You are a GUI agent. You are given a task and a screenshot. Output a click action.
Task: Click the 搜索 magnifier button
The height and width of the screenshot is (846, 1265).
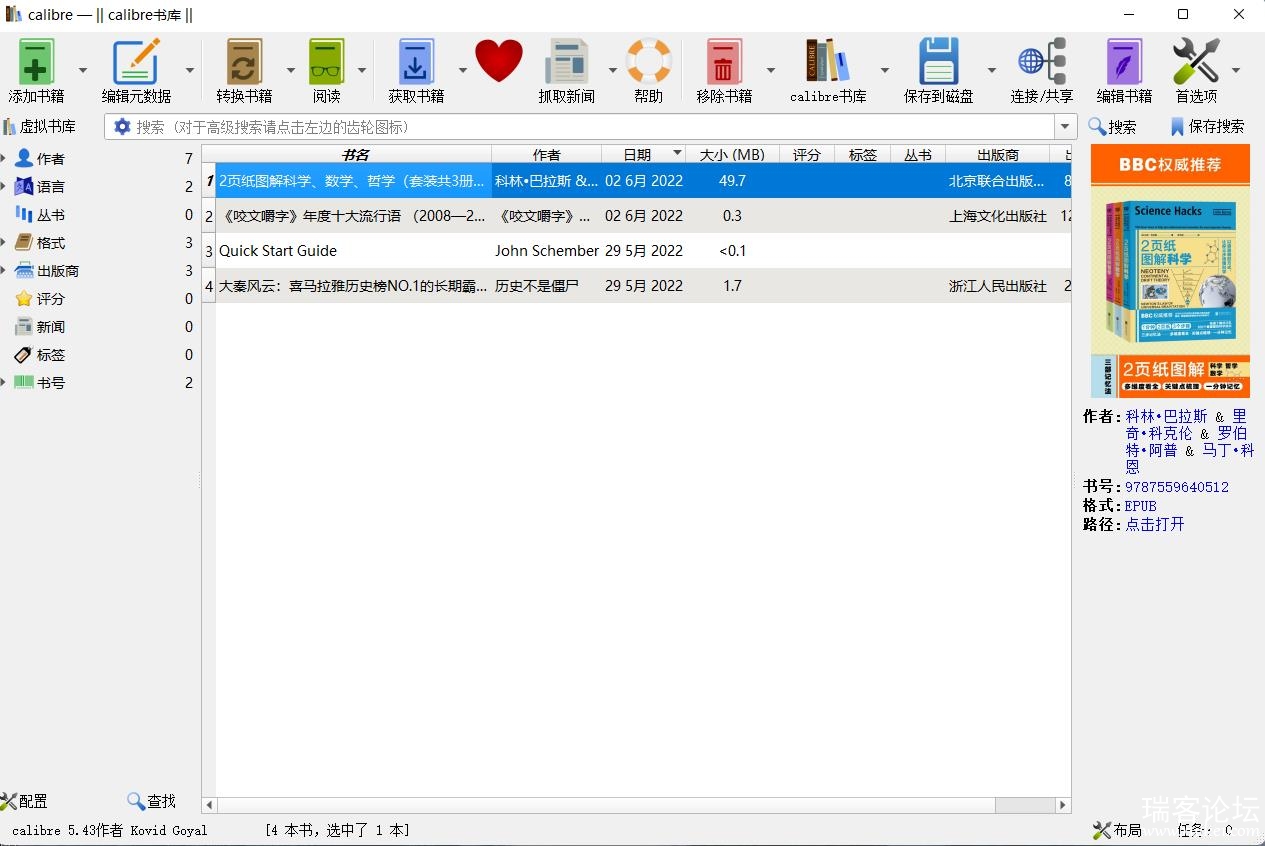[x=1112, y=127]
